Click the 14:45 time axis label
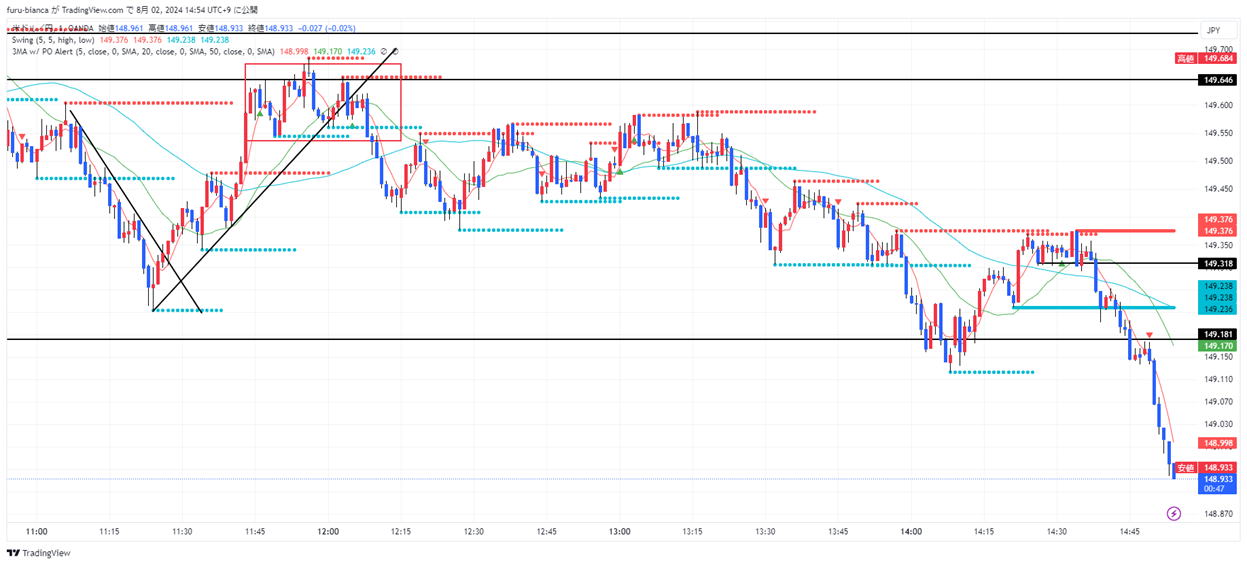The image size is (1247, 565). [1130, 532]
